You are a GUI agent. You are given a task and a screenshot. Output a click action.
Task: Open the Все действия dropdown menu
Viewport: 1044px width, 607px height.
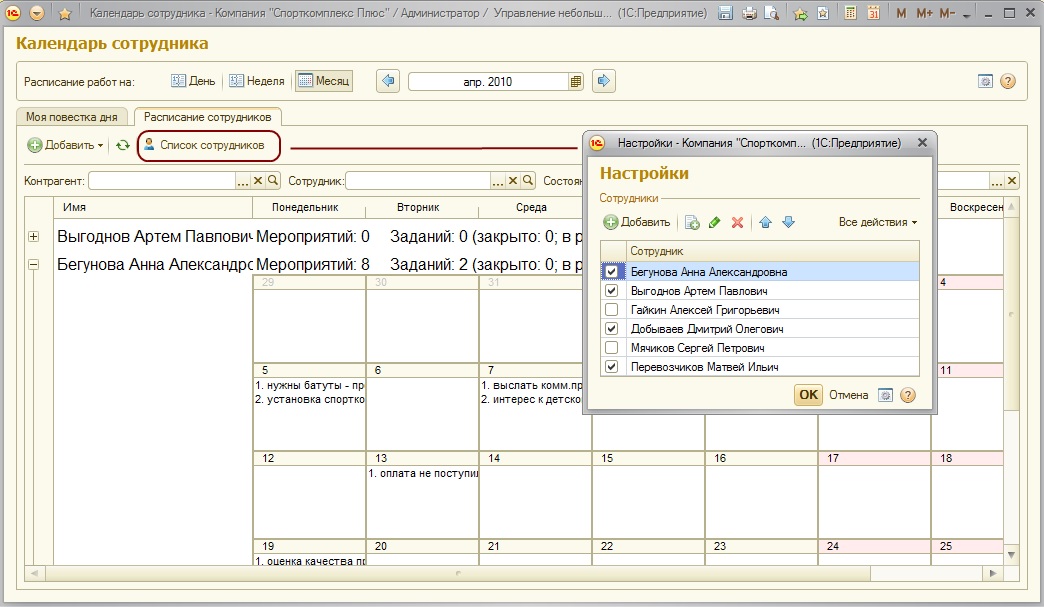point(878,222)
